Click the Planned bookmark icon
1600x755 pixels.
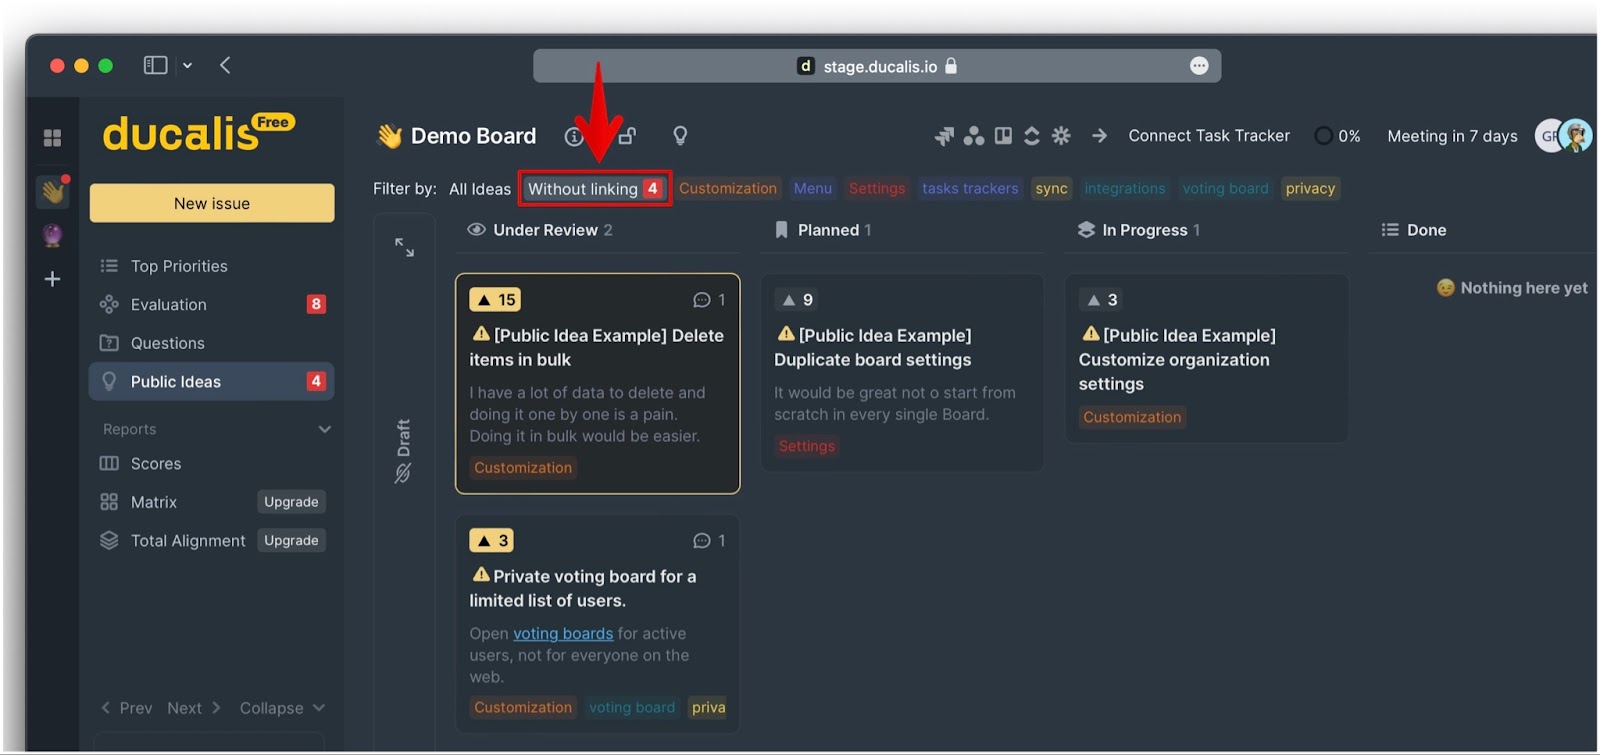[781, 230]
